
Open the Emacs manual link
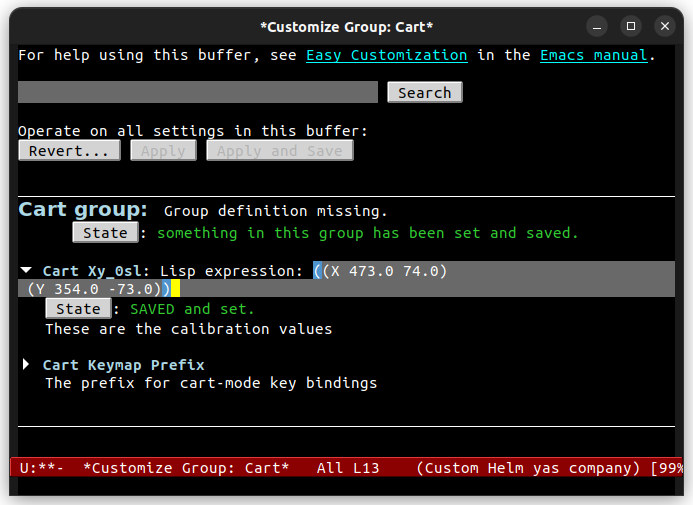pyautogui.click(x=594, y=55)
